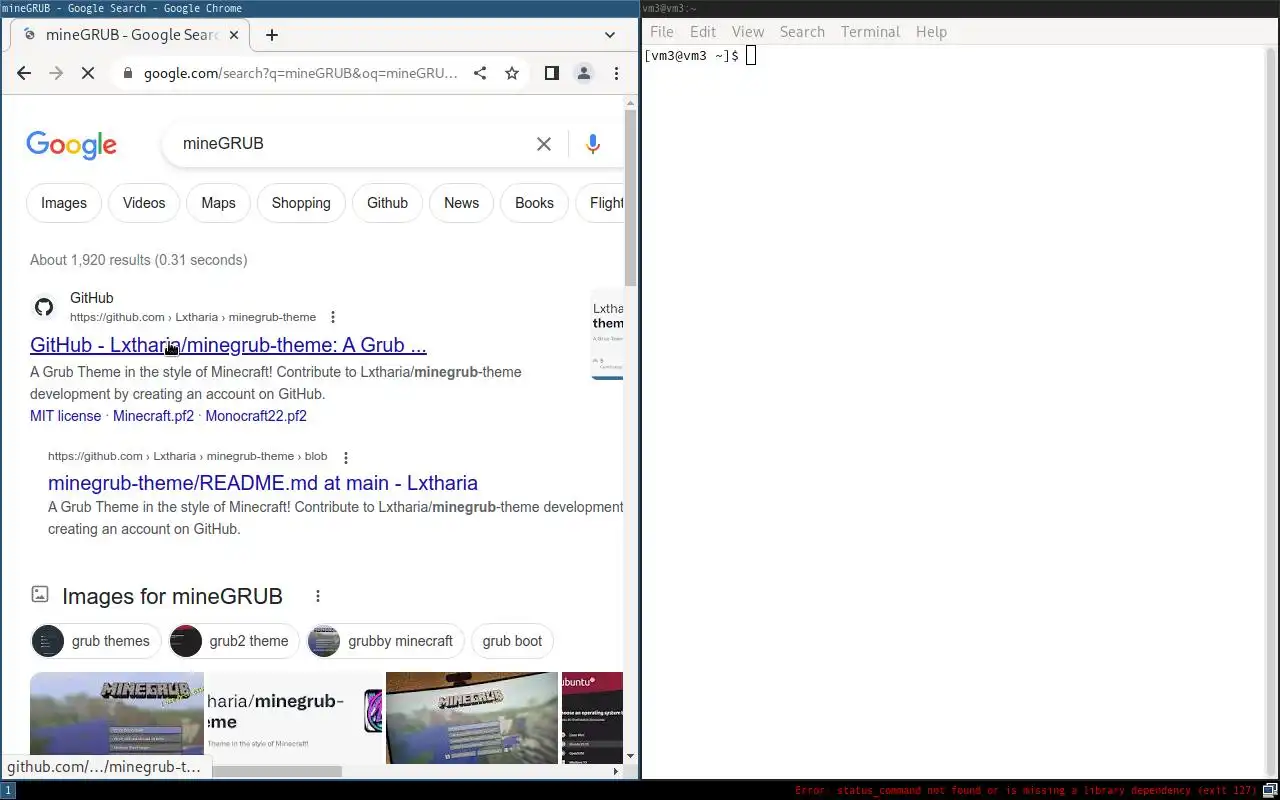Image resolution: width=1280 pixels, height=800 pixels.
Task: Filter results by Images
Action: click(x=64, y=203)
